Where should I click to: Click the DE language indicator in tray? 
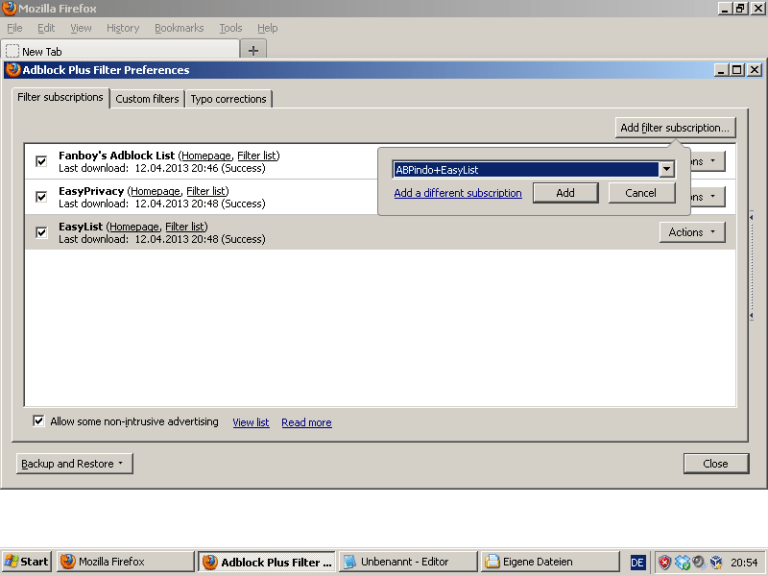(637, 562)
